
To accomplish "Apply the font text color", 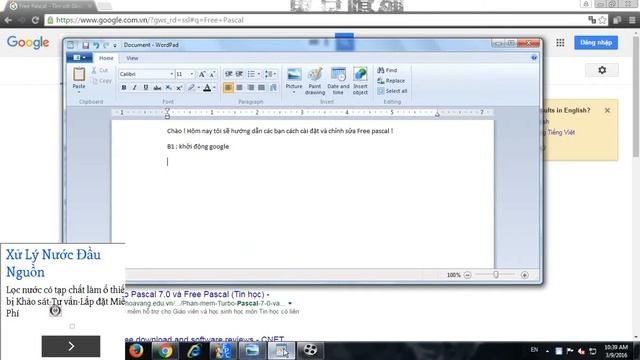I will point(207,87).
